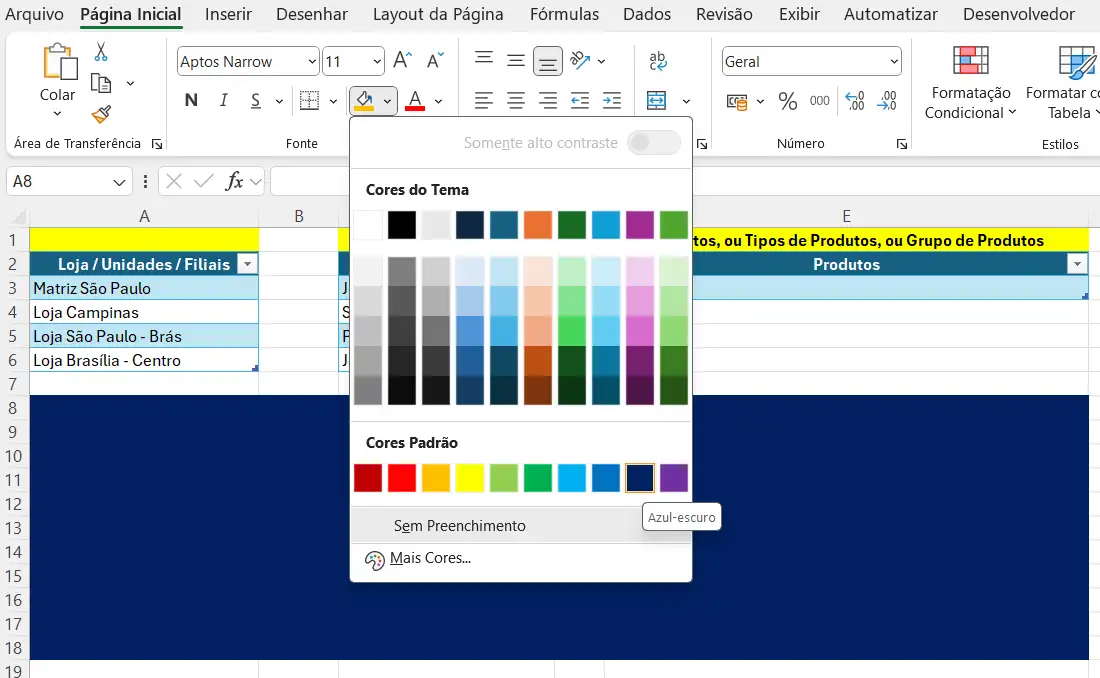The image size is (1100, 678).
Task: Select the Loja Campinas cell
Action: [144, 312]
